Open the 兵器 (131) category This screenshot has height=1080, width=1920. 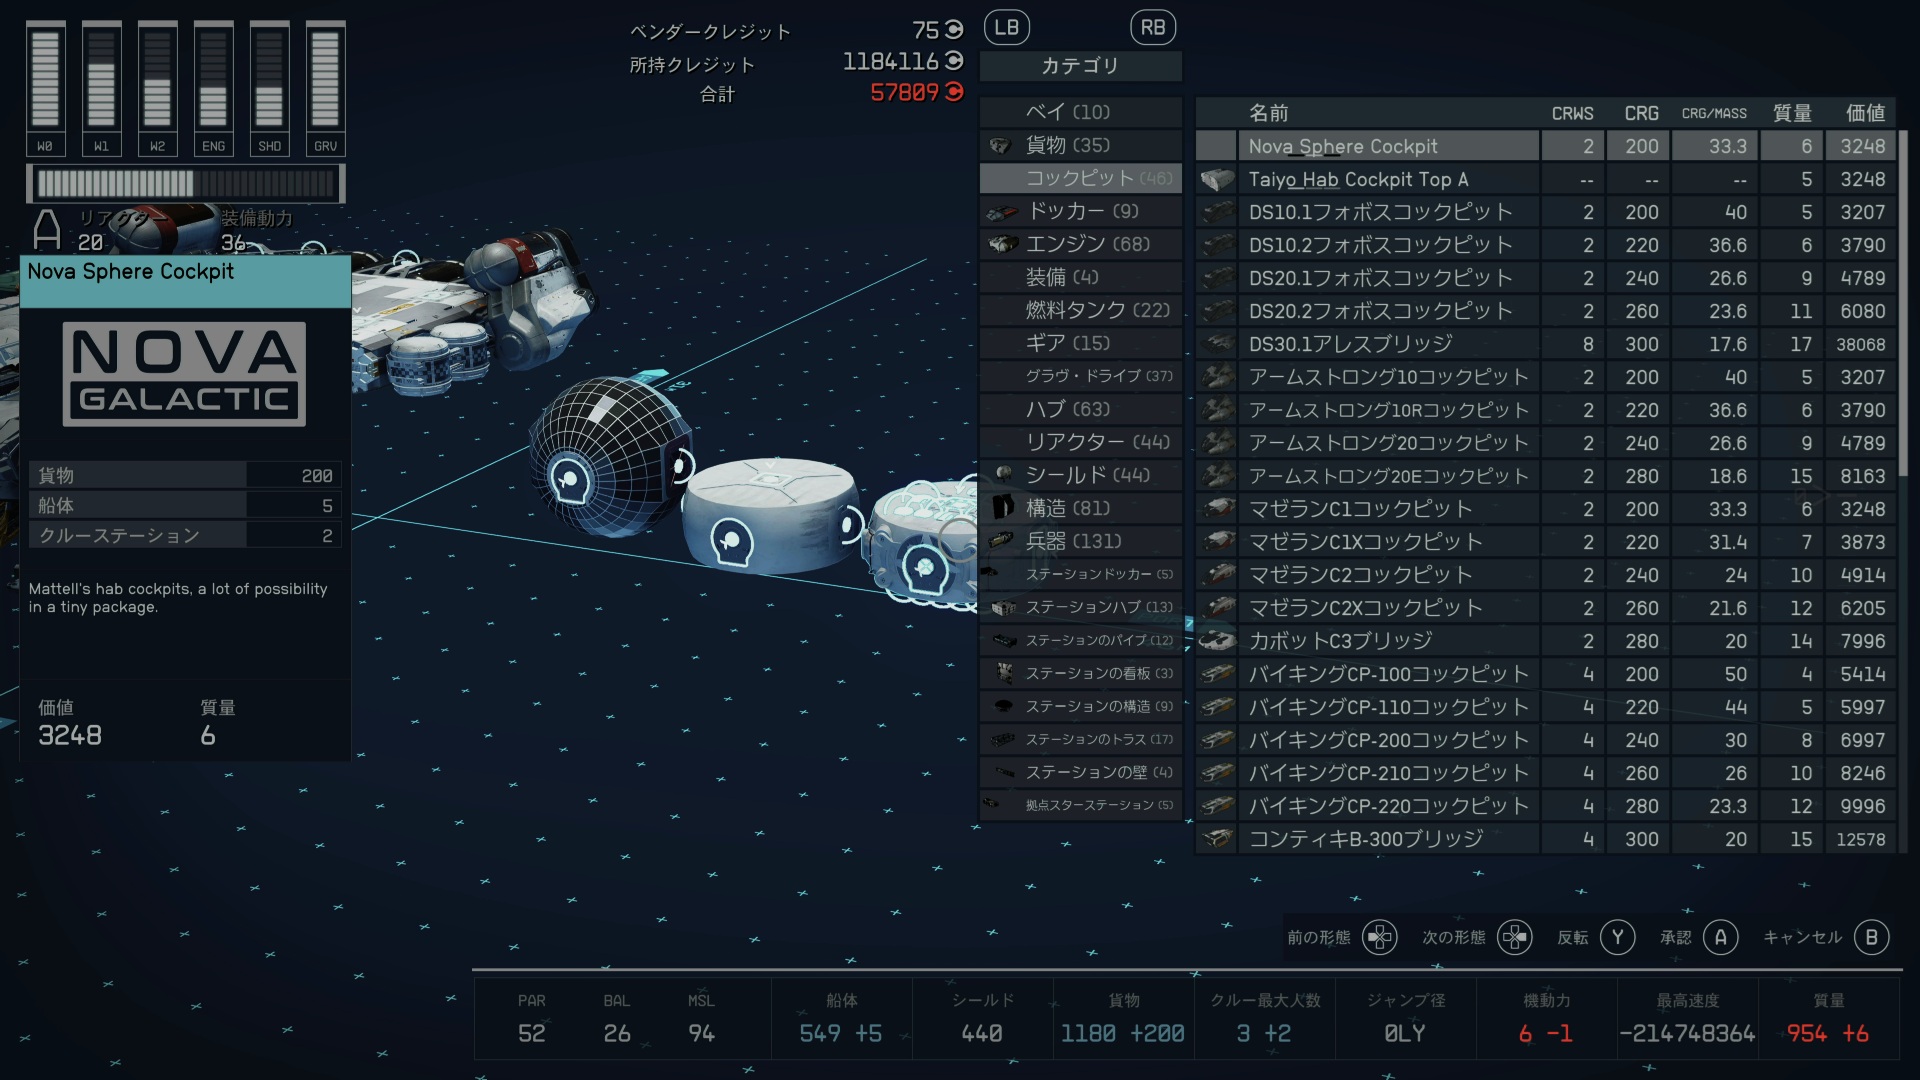(x=1081, y=541)
